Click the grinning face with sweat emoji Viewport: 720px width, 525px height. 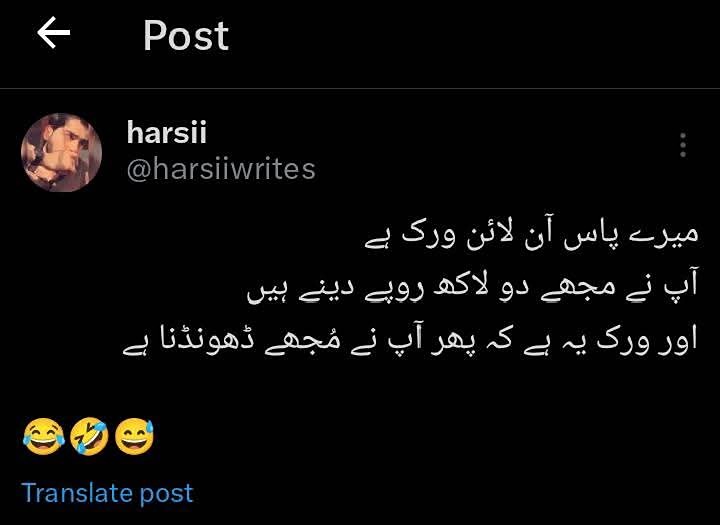(x=134, y=436)
